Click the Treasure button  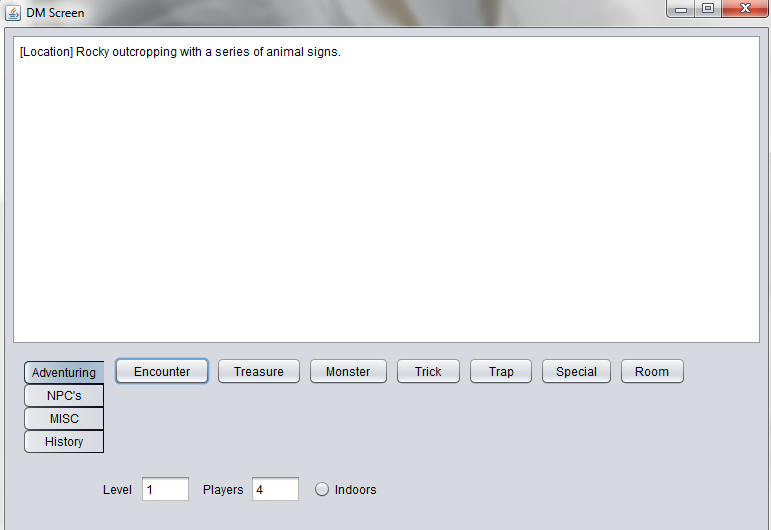(259, 371)
